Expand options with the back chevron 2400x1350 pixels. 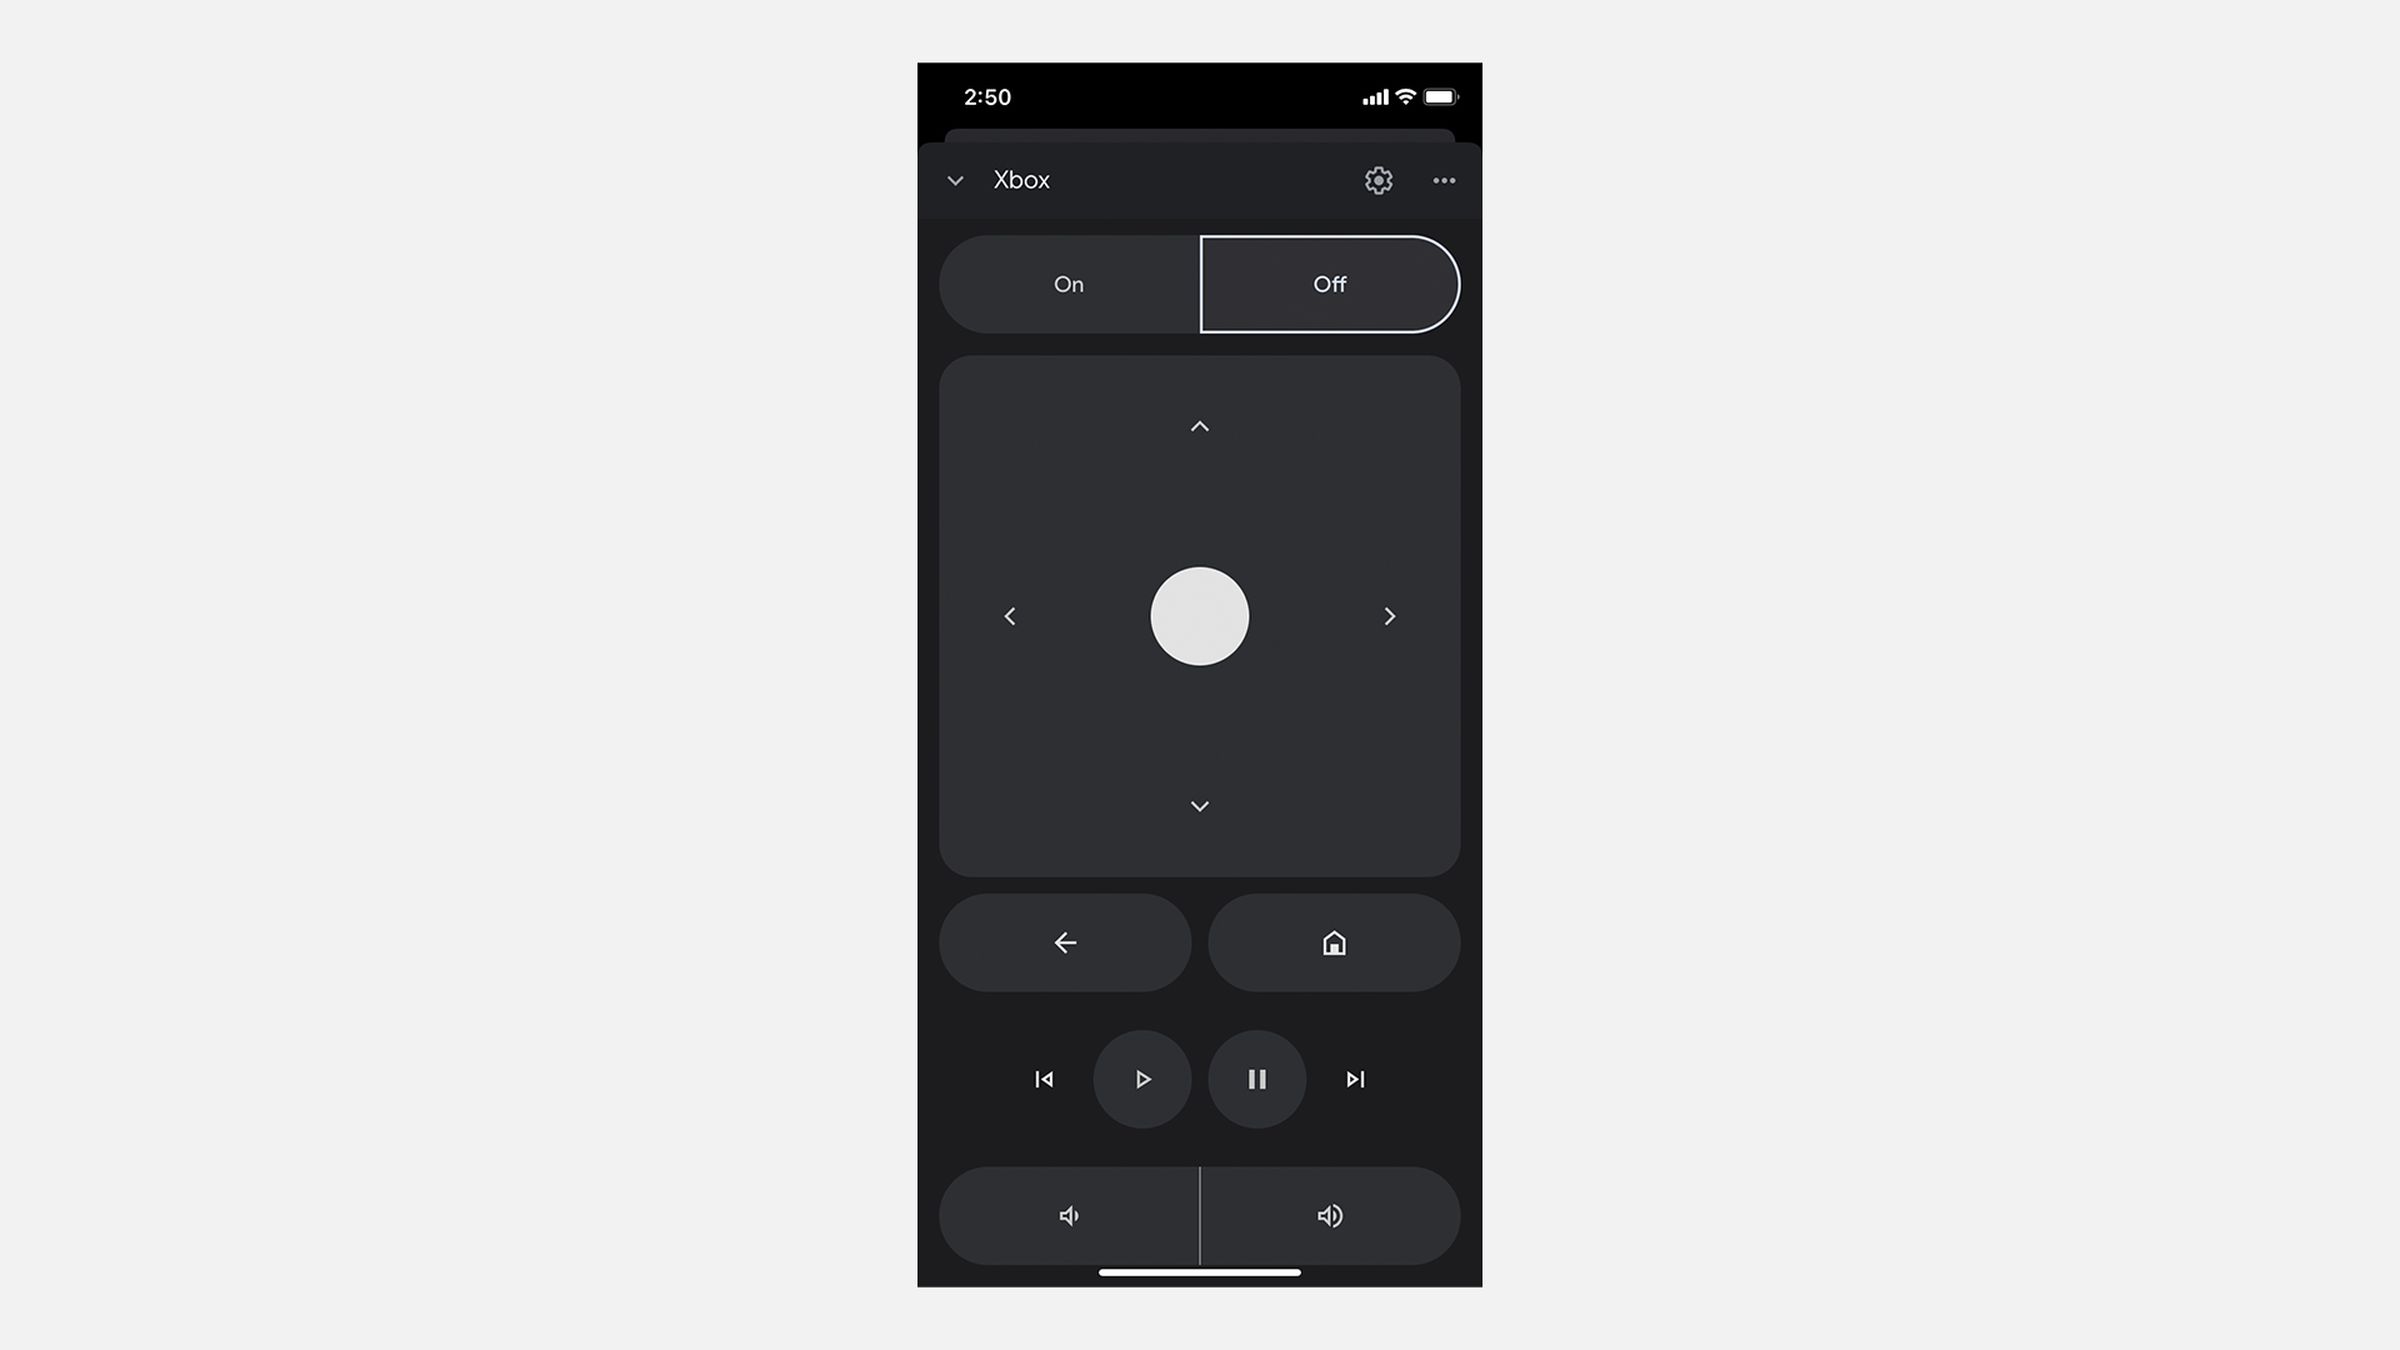[x=953, y=180]
